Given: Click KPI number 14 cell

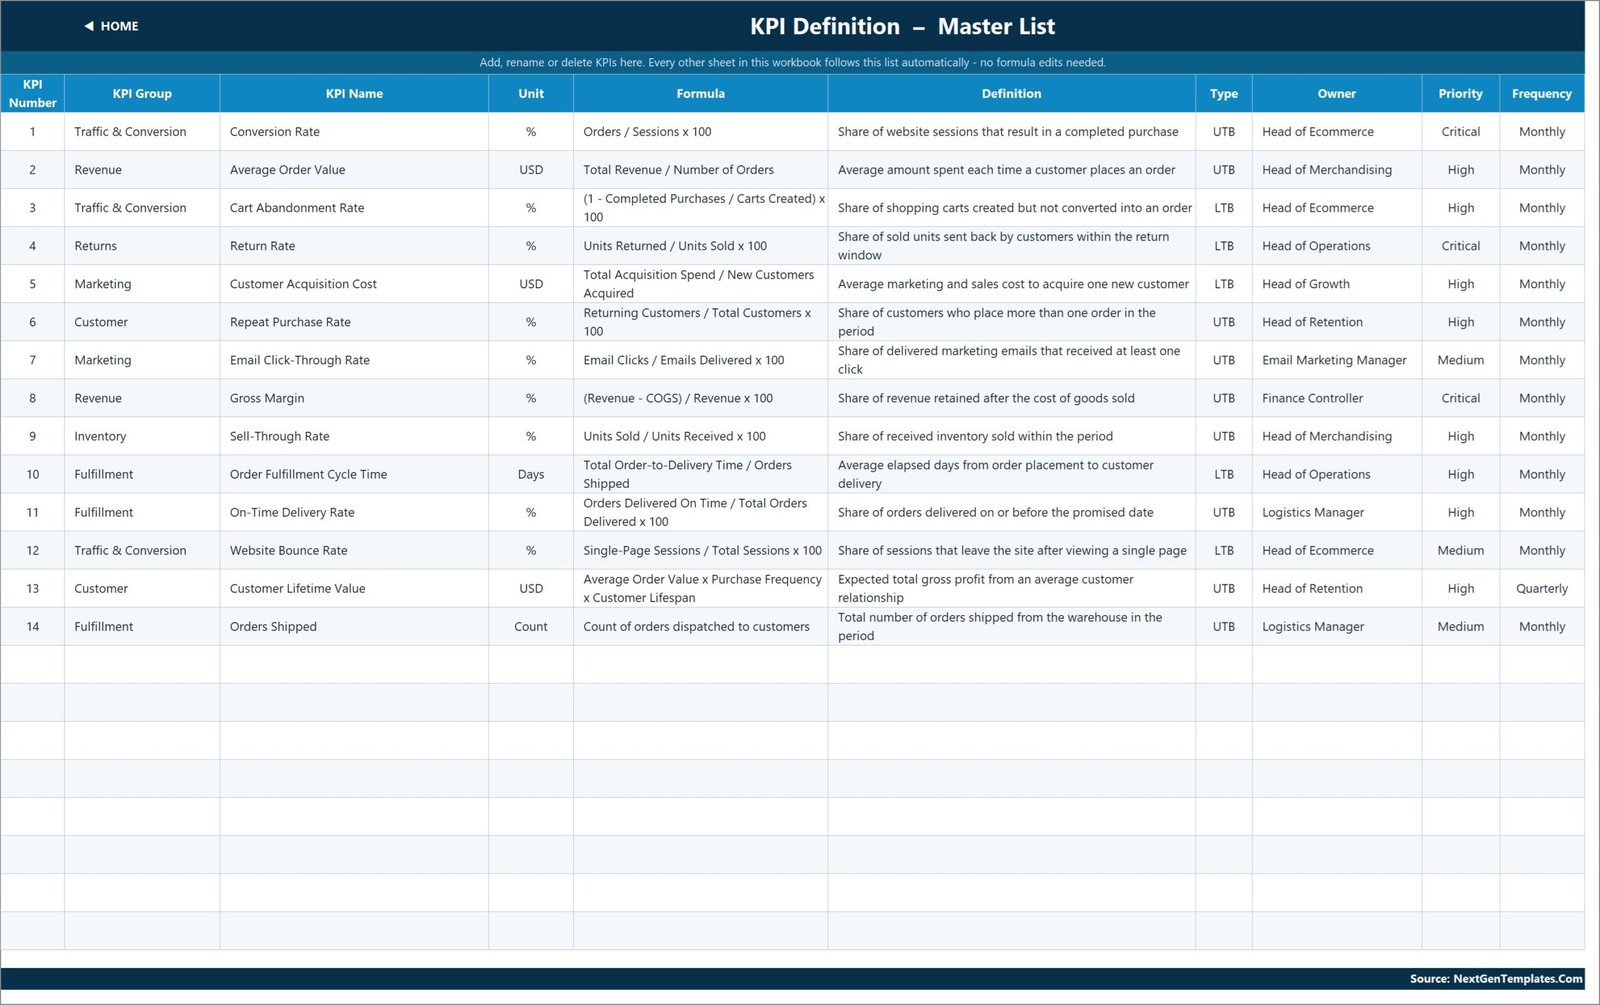Looking at the screenshot, I should pyautogui.click(x=32, y=626).
